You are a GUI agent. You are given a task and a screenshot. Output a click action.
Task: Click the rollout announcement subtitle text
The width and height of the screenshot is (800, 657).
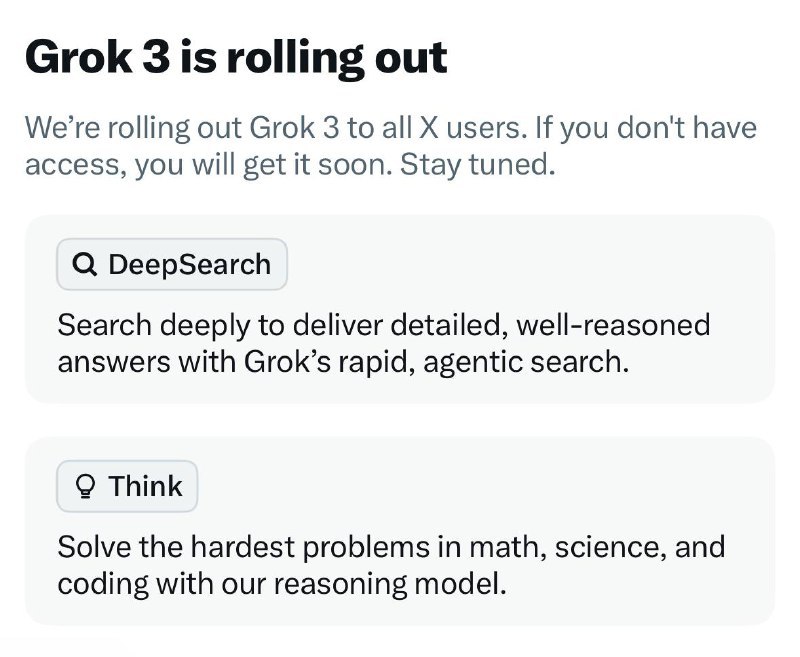pos(393,145)
